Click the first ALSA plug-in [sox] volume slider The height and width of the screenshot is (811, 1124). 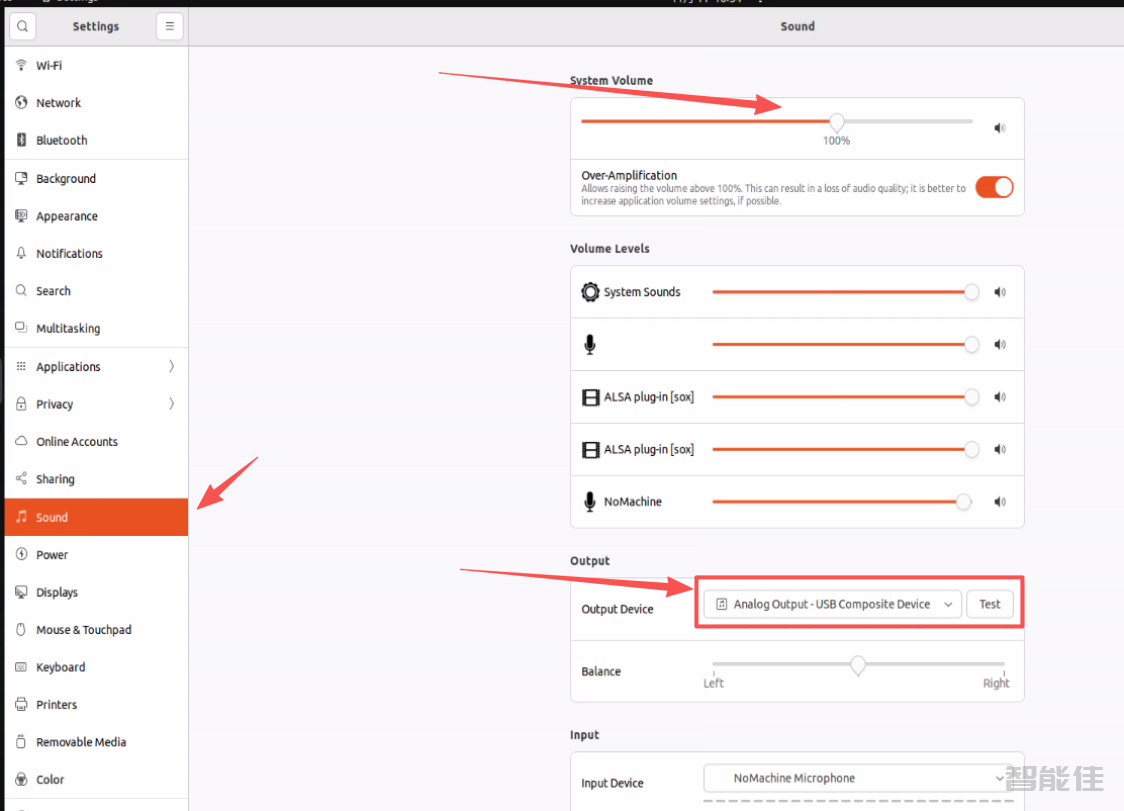click(840, 397)
